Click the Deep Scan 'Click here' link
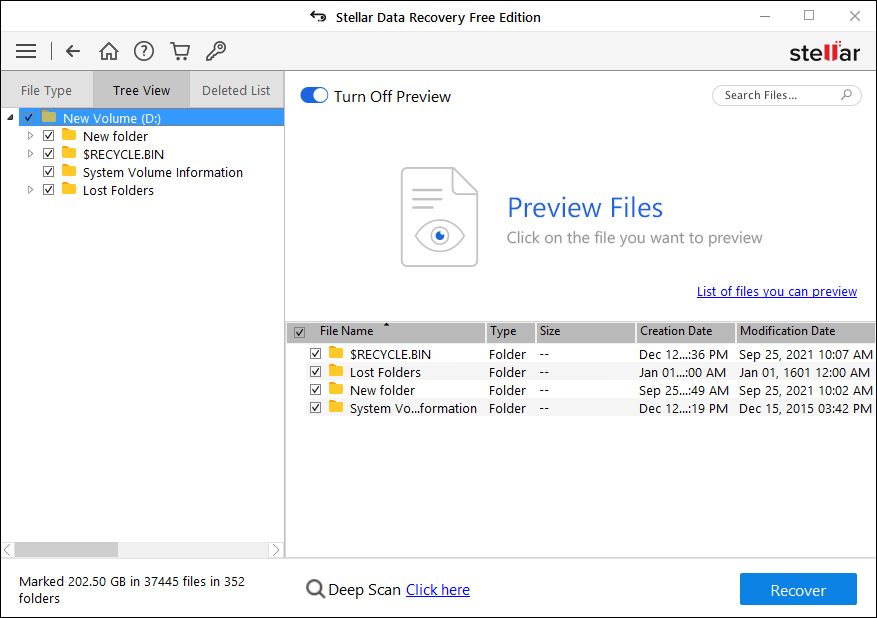This screenshot has height=618, width=877. (438, 589)
